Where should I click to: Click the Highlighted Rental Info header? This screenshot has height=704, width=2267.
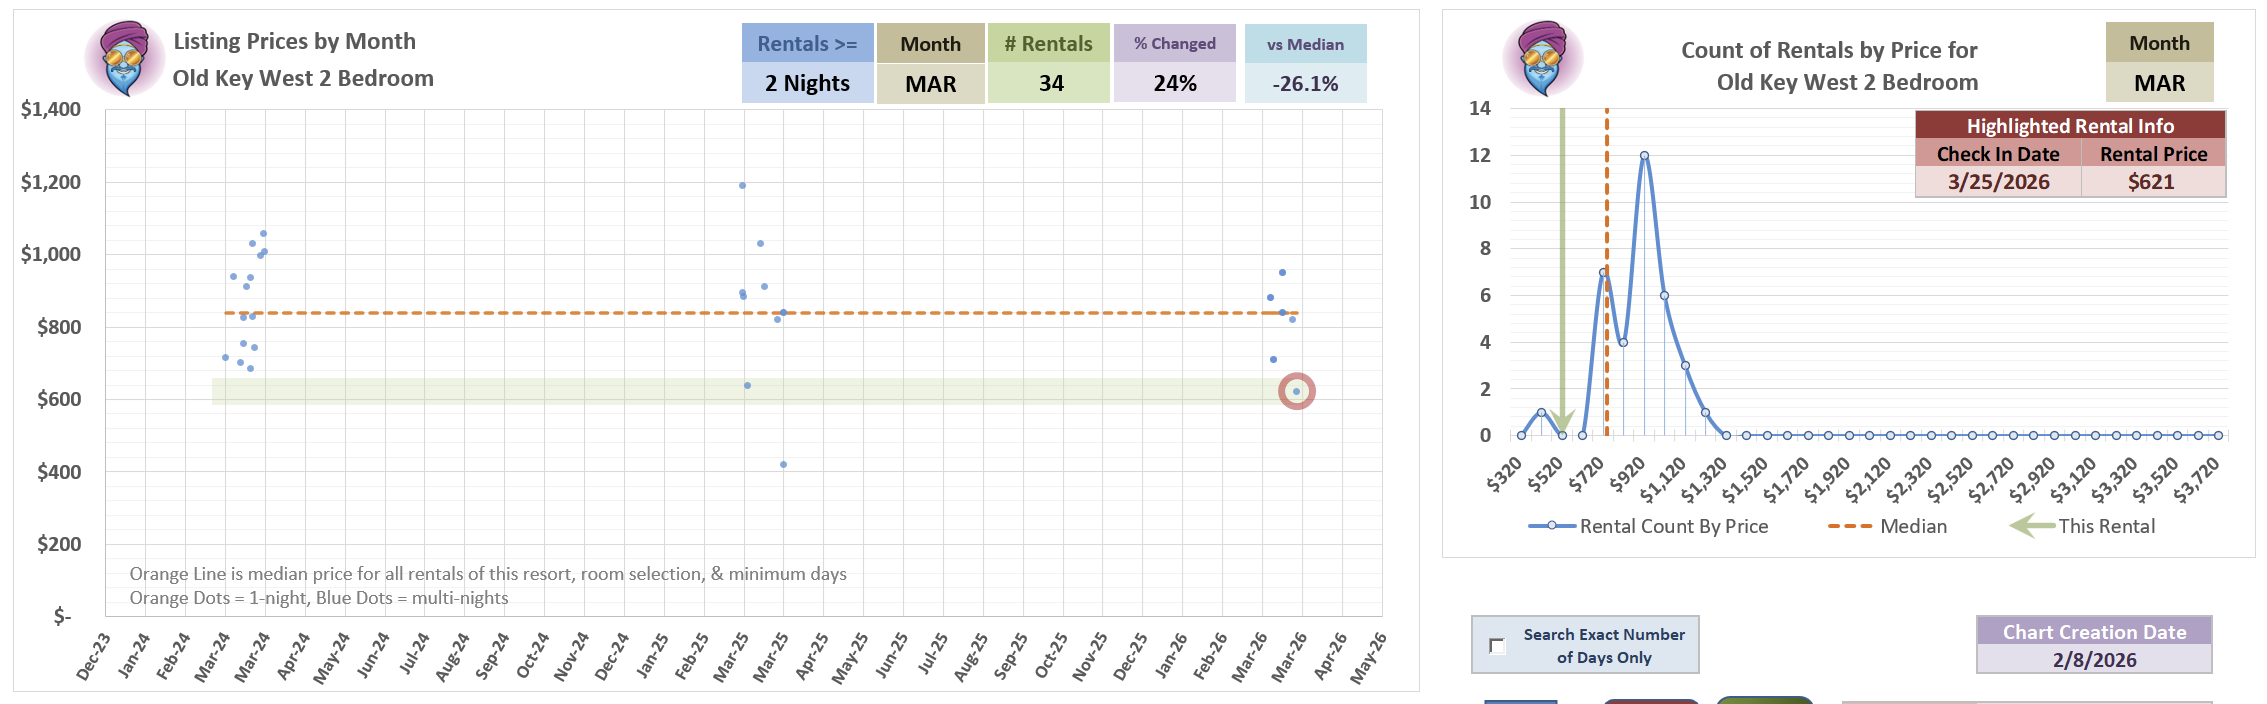click(x=2070, y=126)
